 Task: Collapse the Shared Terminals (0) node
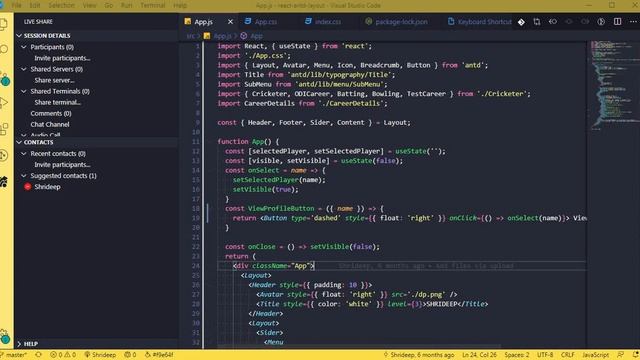[24, 91]
